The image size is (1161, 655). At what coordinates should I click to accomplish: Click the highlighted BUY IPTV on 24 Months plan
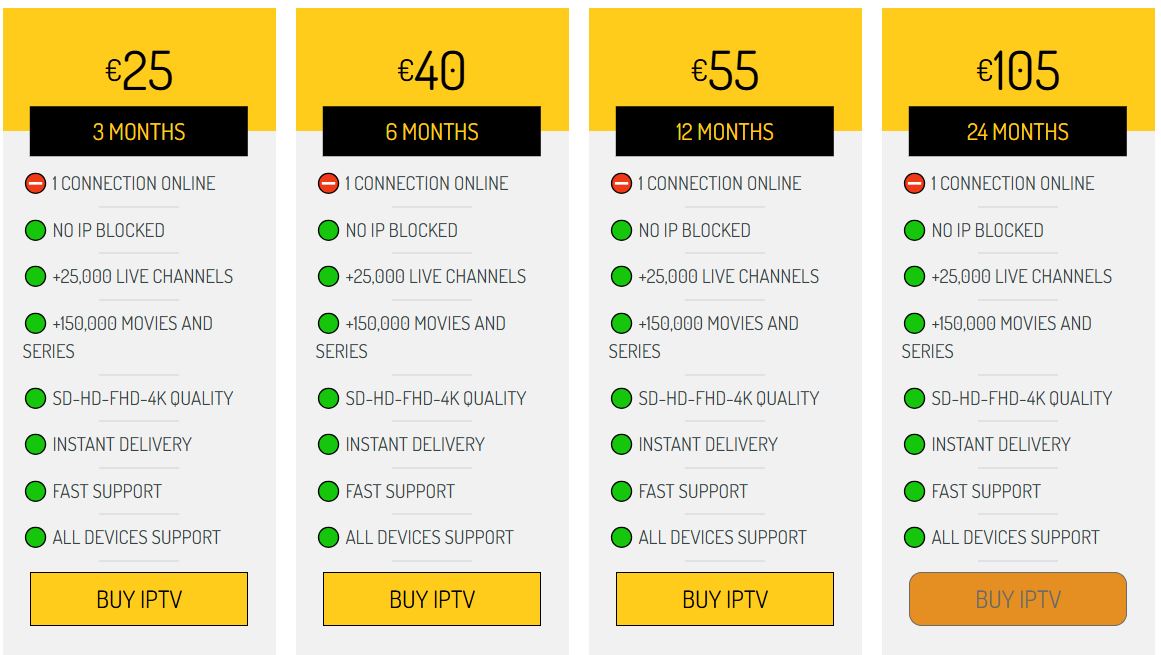click(1016, 598)
